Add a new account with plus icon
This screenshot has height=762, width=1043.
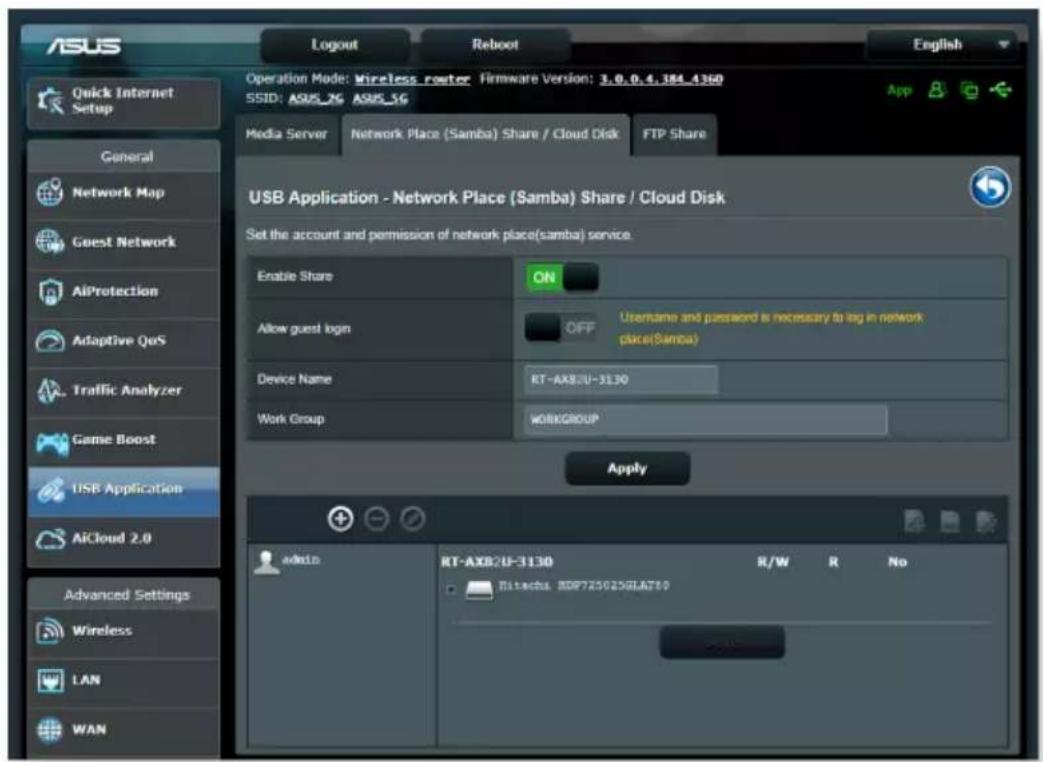(x=341, y=519)
